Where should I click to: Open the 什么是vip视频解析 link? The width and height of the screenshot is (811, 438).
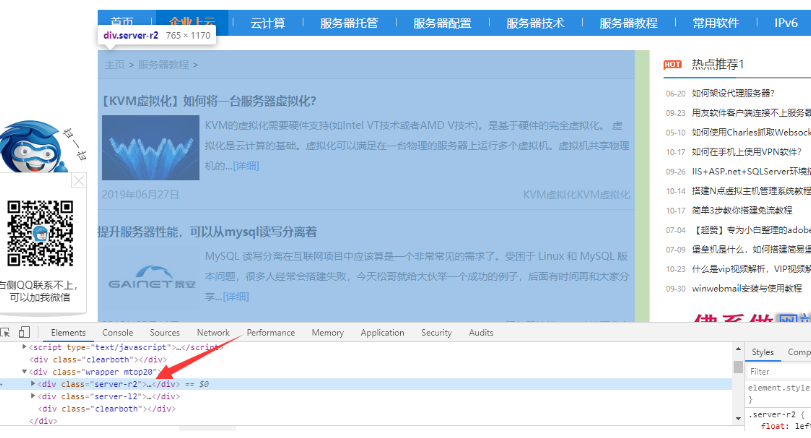click(x=751, y=269)
